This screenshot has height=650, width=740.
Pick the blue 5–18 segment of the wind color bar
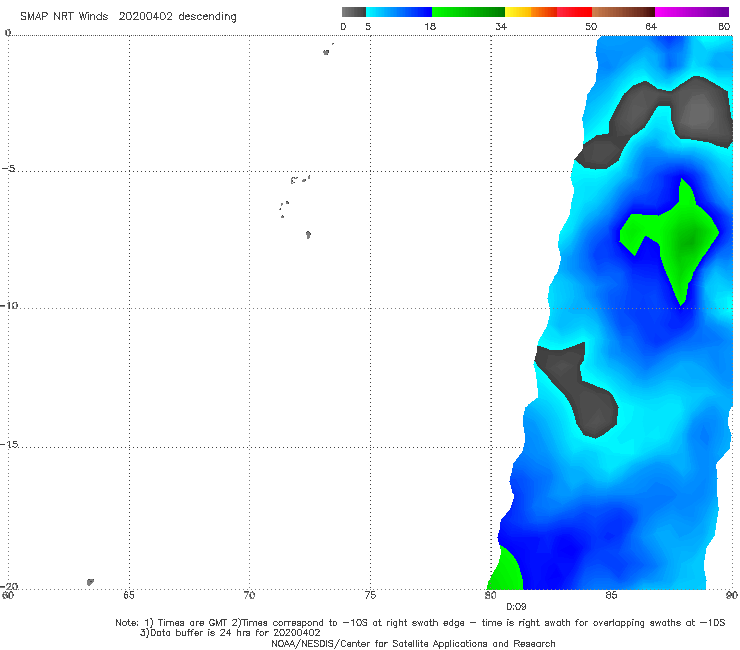tap(399, 12)
